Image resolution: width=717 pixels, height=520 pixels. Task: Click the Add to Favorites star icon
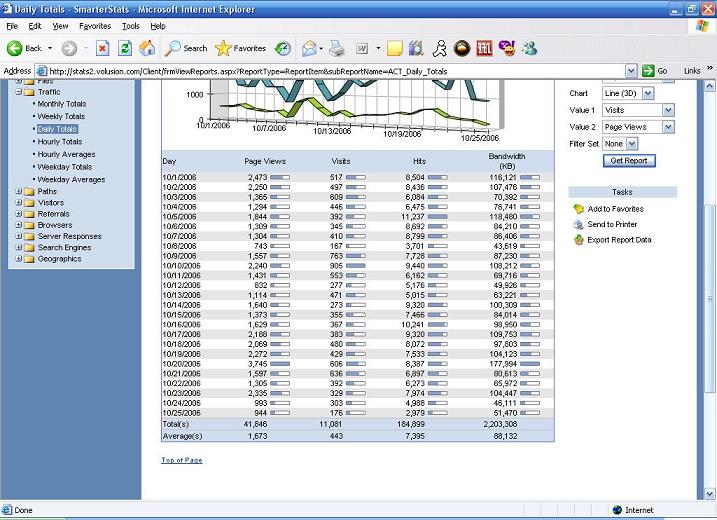click(x=578, y=209)
